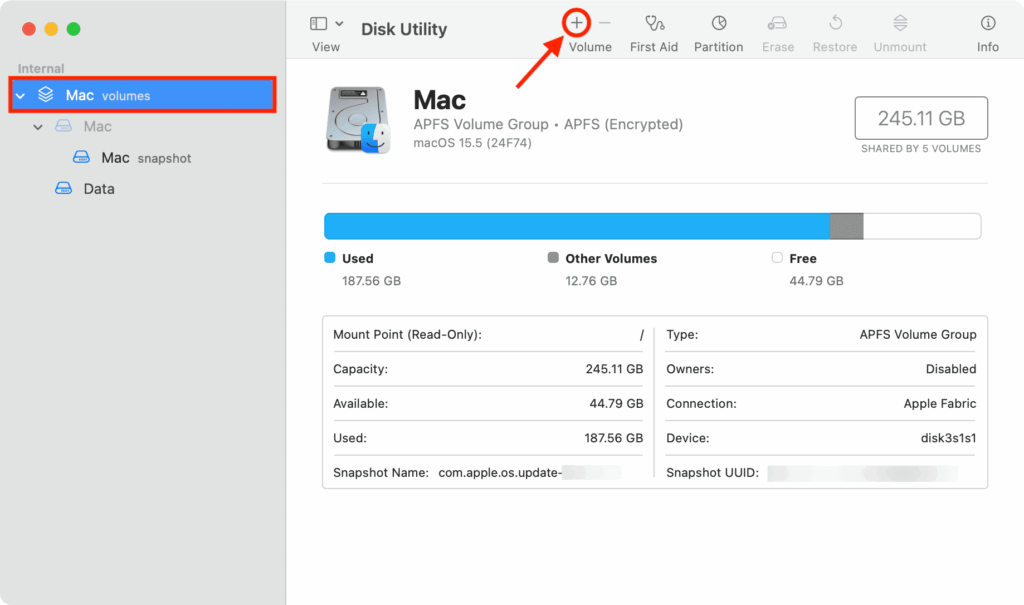This screenshot has height=605, width=1024.
Task: Click the volume group layers icon
Action: coord(46,95)
